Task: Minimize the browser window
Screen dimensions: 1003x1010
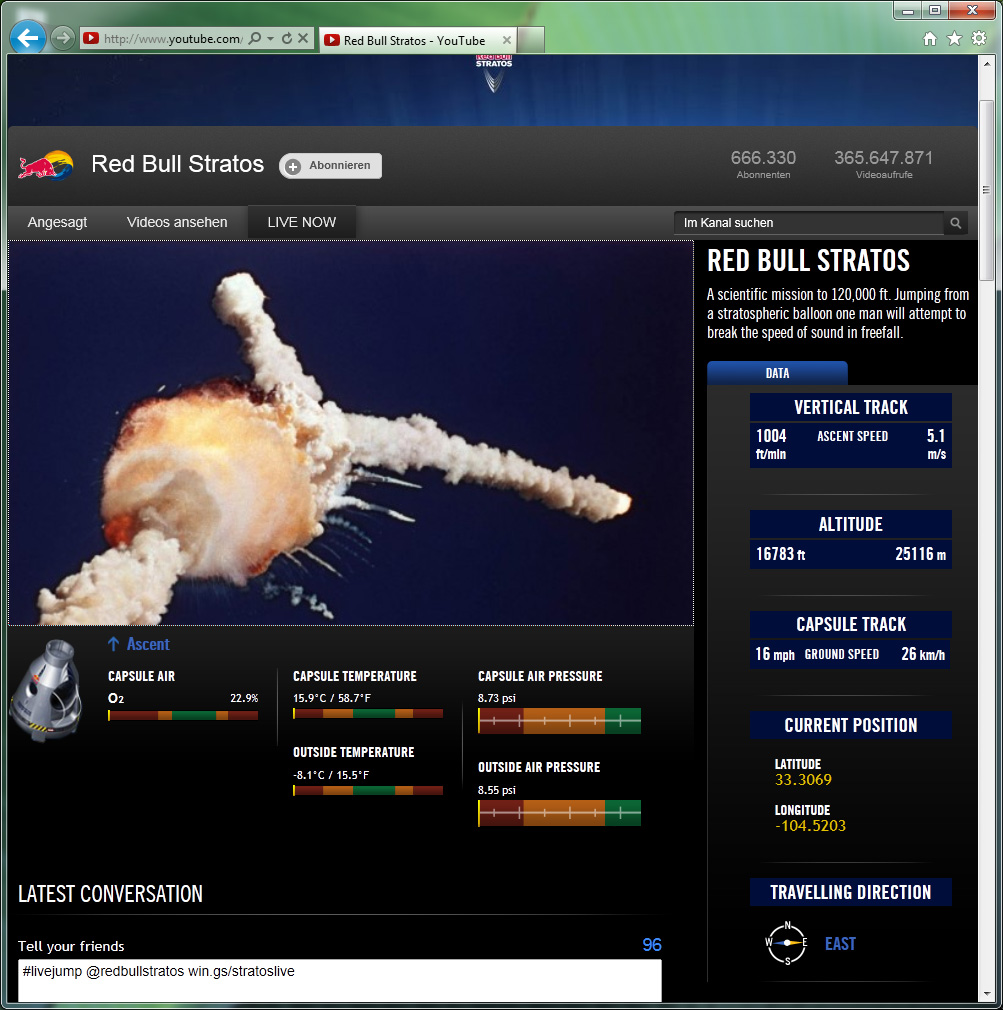Action: 908,10
